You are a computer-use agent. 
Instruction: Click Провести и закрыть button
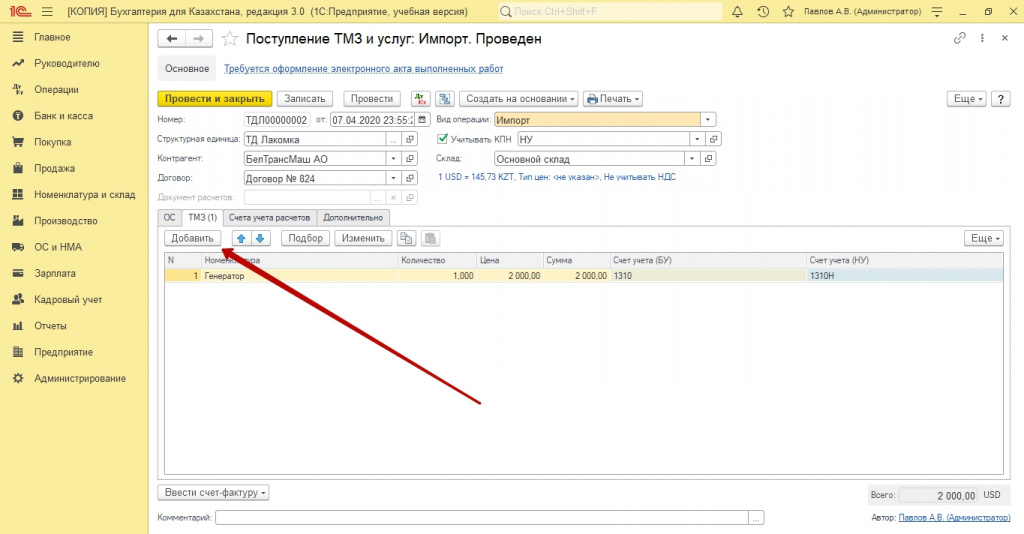(214, 99)
